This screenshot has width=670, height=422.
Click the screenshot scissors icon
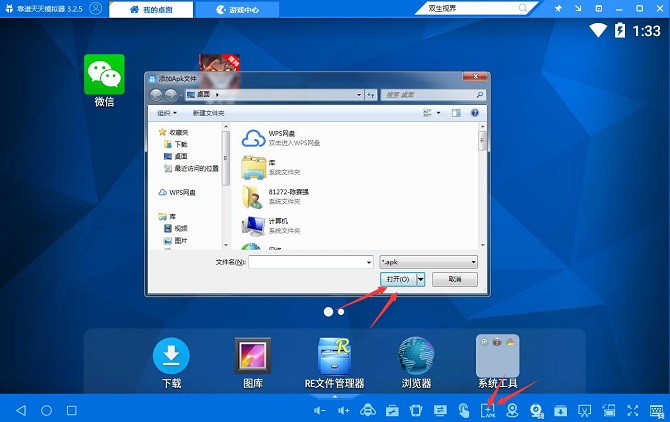click(584, 410)
